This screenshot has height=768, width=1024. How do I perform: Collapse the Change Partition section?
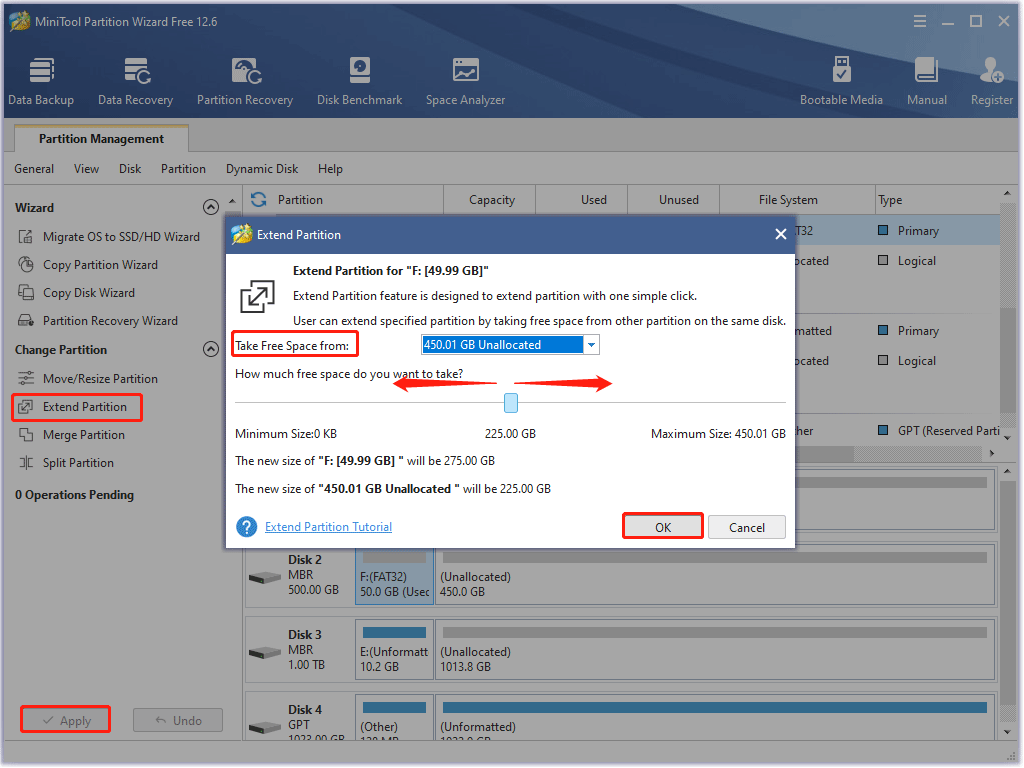pyautogui.click(x=210, y=349)
